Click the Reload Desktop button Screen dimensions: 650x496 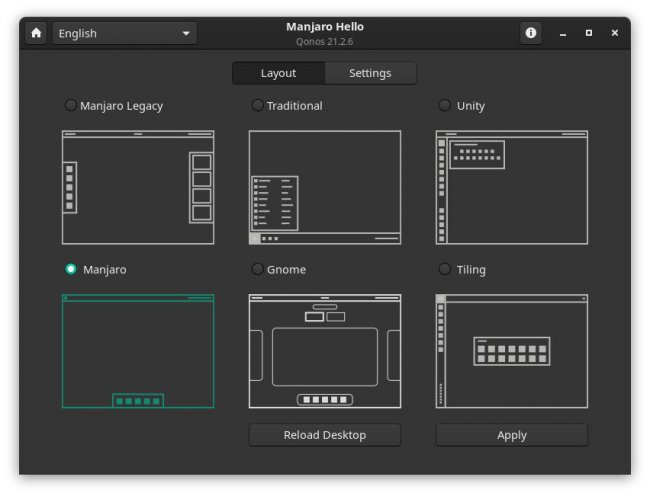tap(325, 435)
